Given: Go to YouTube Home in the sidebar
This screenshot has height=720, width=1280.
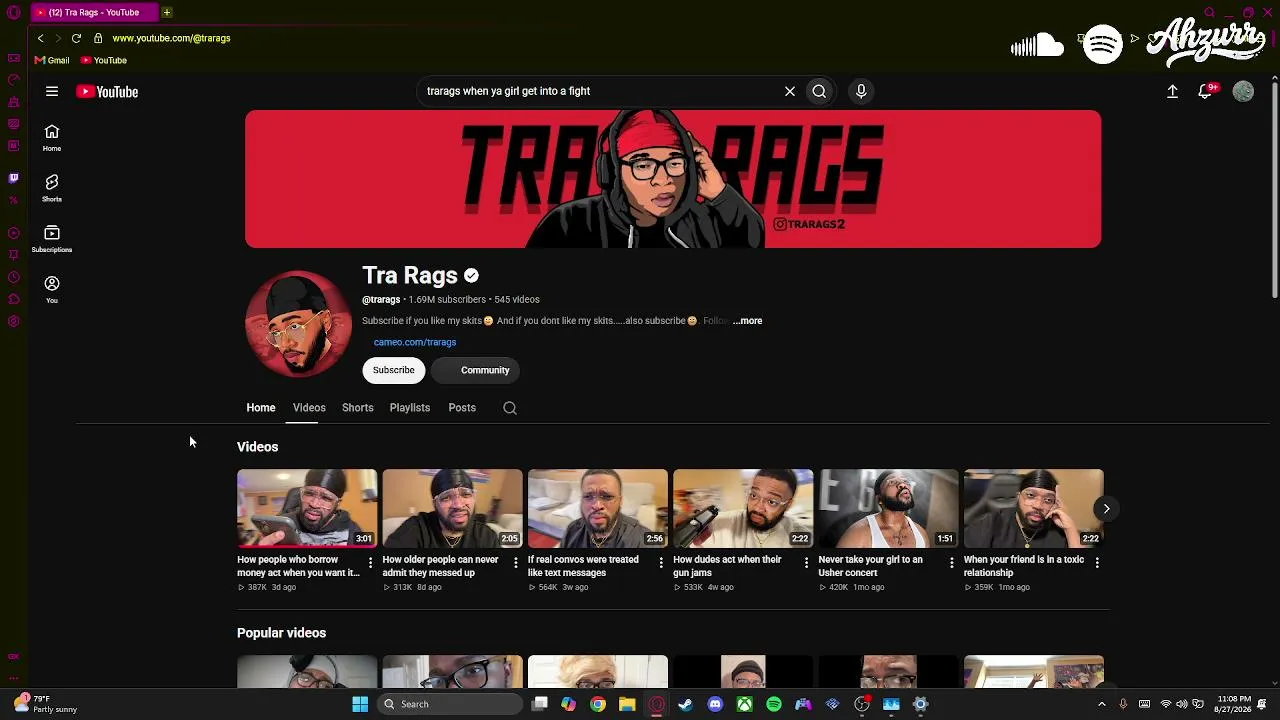Looking at the screenshot, I should (x=52, y=138).
